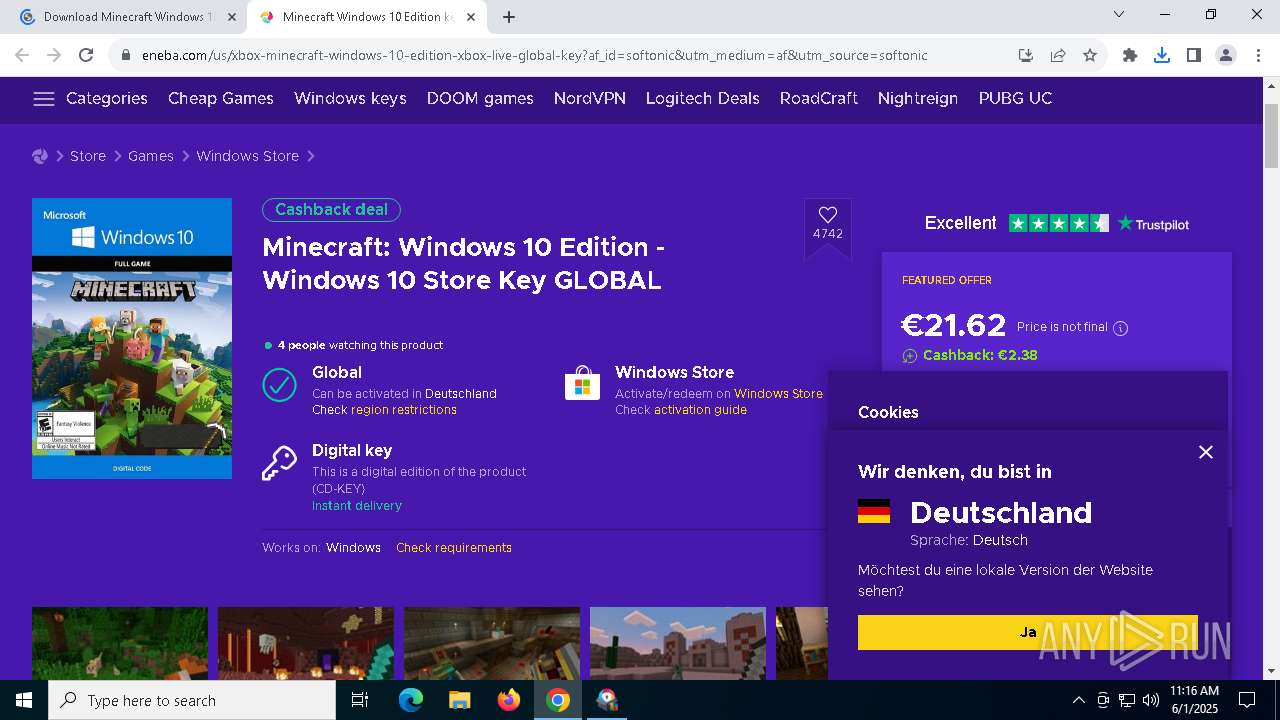Open the volume control in system tray
The image size is (1280, 720).
1151,700
